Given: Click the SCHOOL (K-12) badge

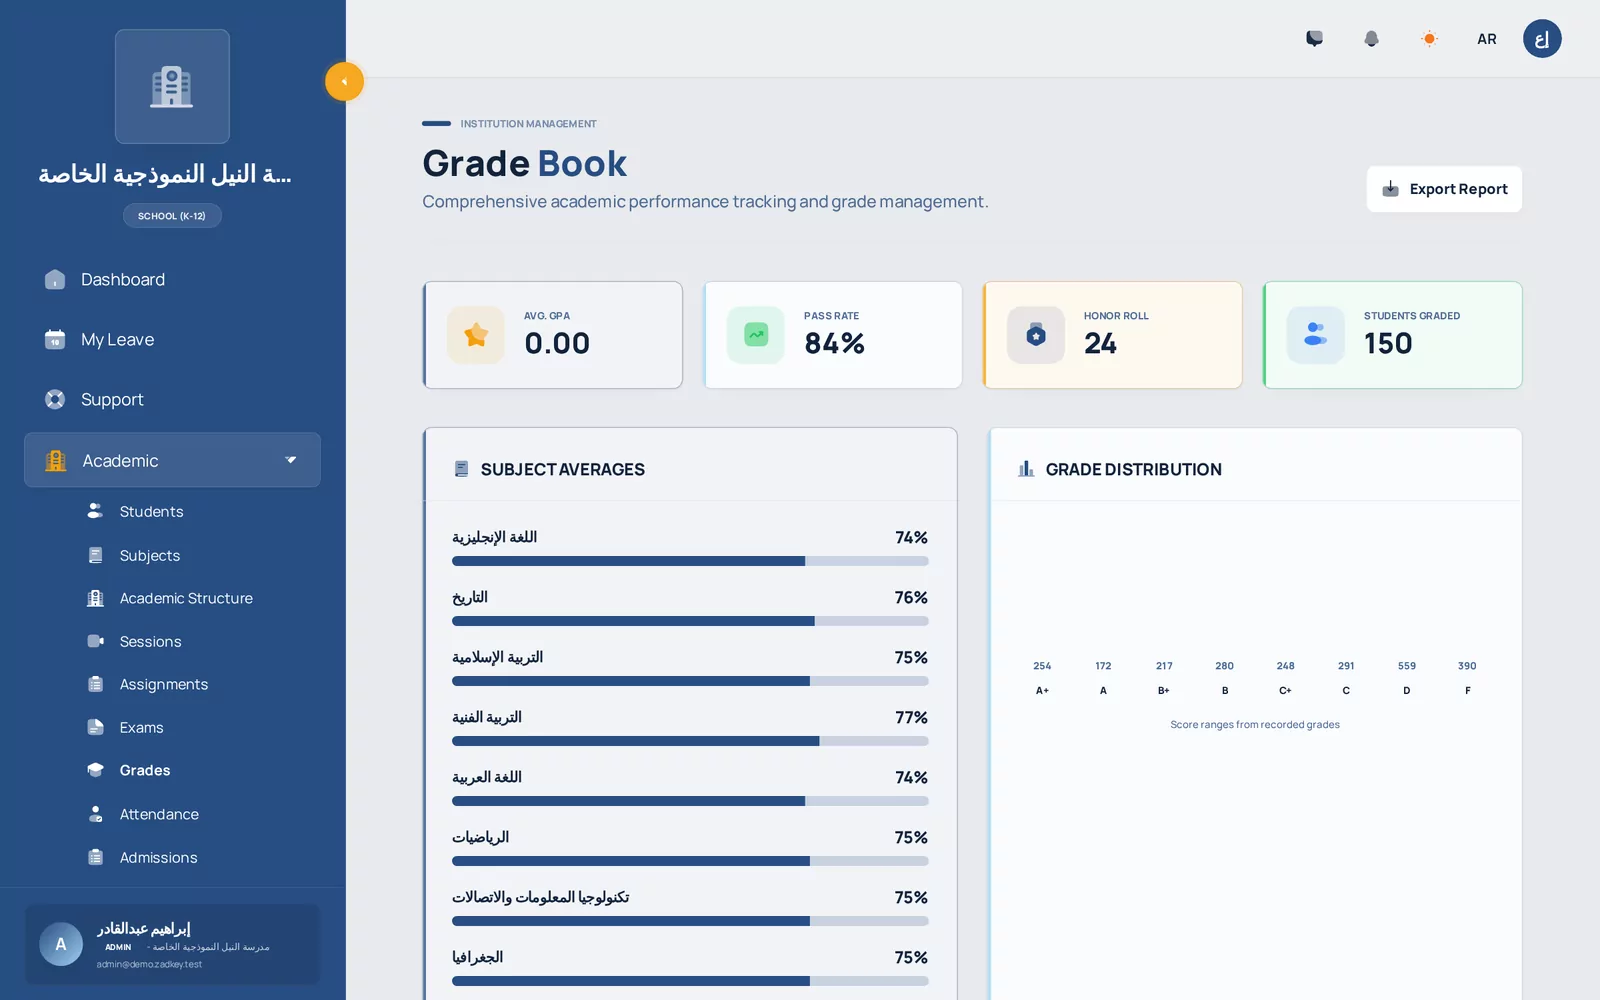Looking at the screenshot, I should coord(172,216).
